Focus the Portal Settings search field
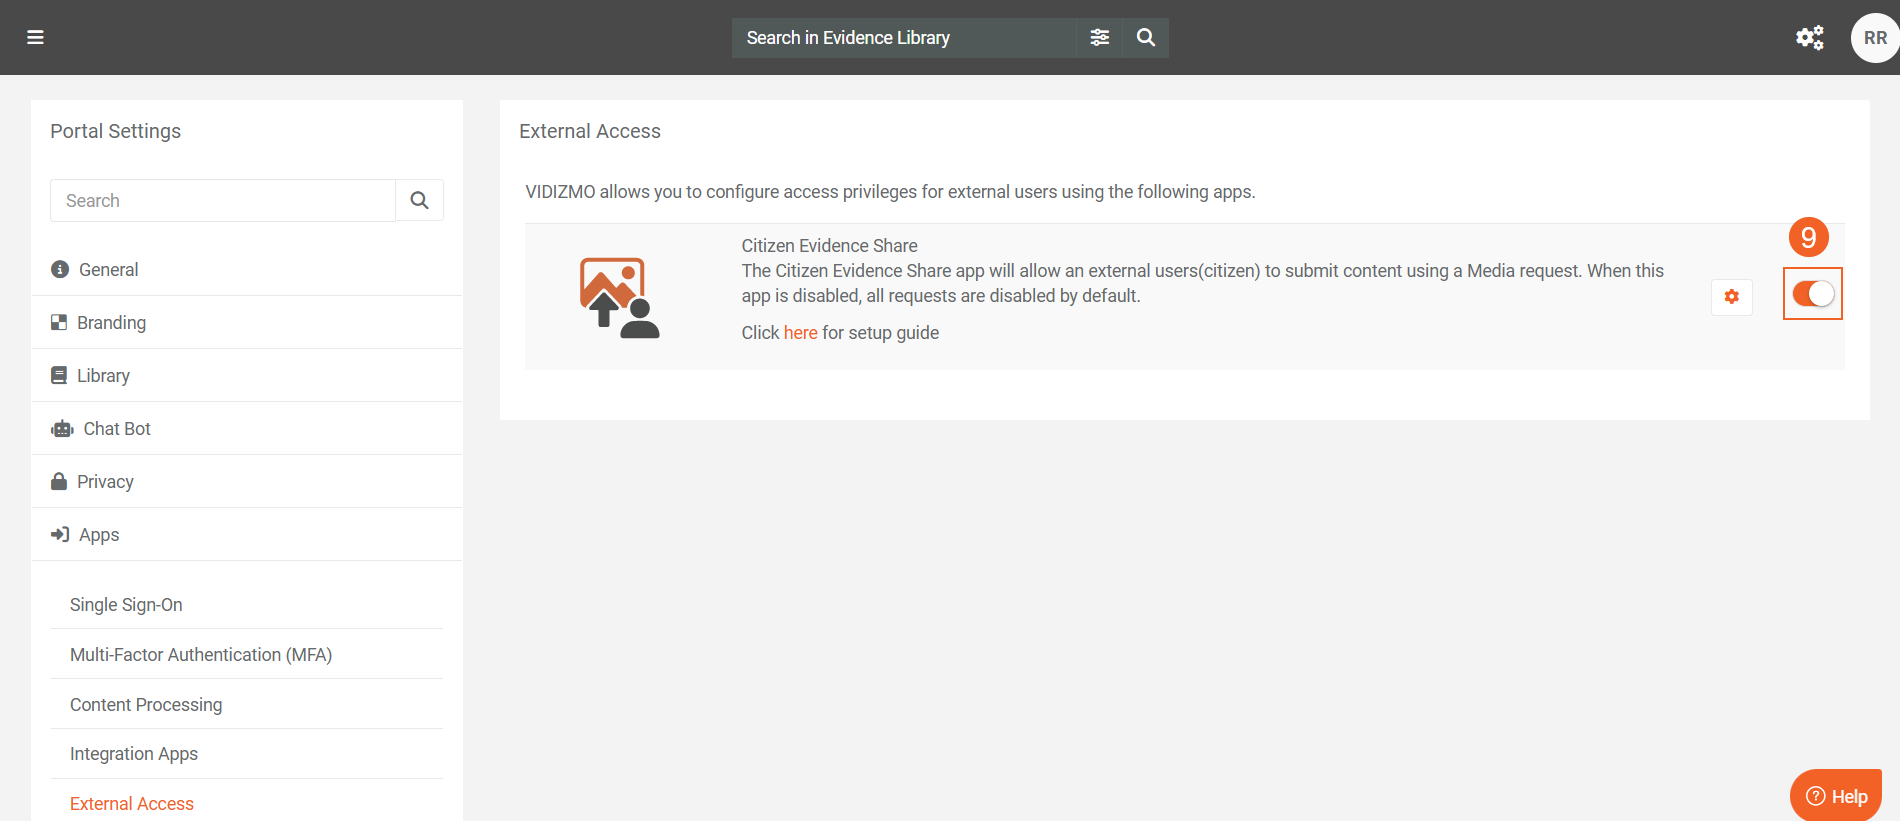Viewport: 1900px width, 821px height. tap(223, 201)
